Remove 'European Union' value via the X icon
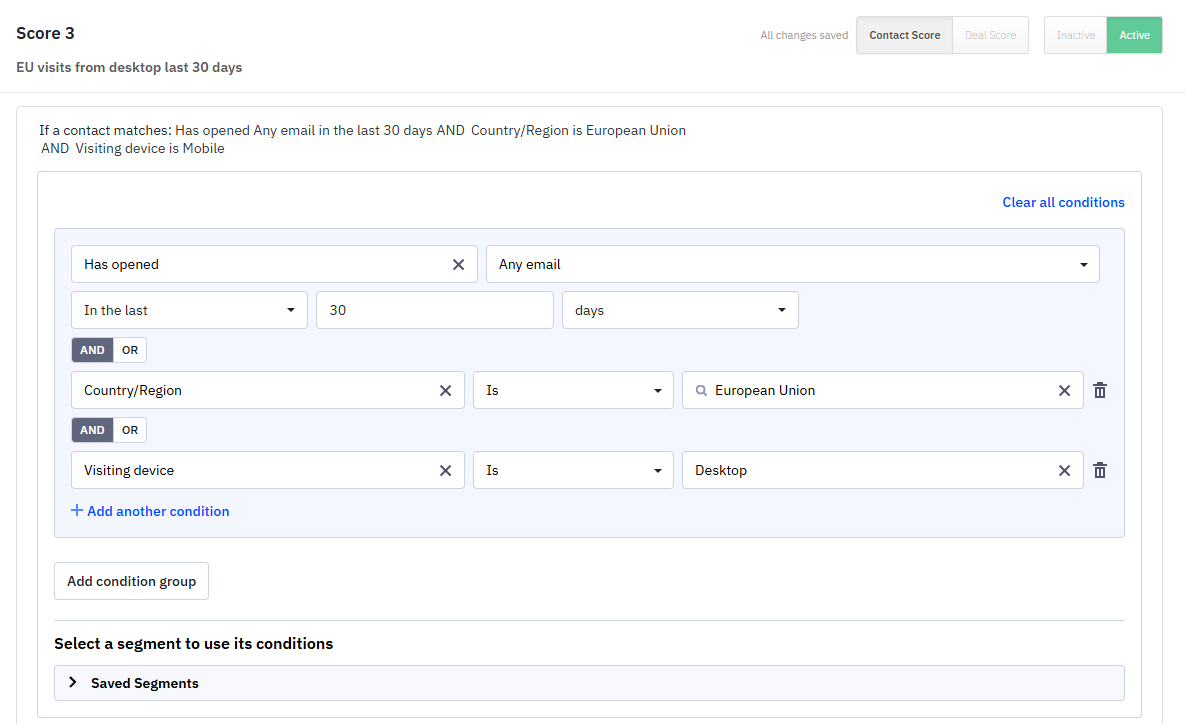 [x=1064, y=390]
